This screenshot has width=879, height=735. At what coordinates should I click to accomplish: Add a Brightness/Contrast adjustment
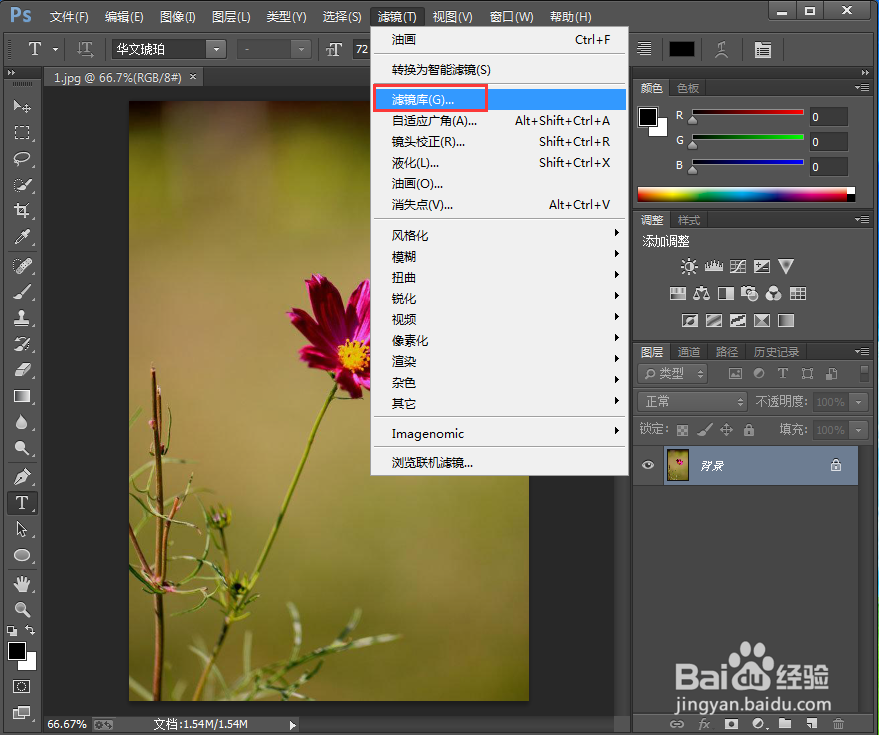(x=688, y=266)
